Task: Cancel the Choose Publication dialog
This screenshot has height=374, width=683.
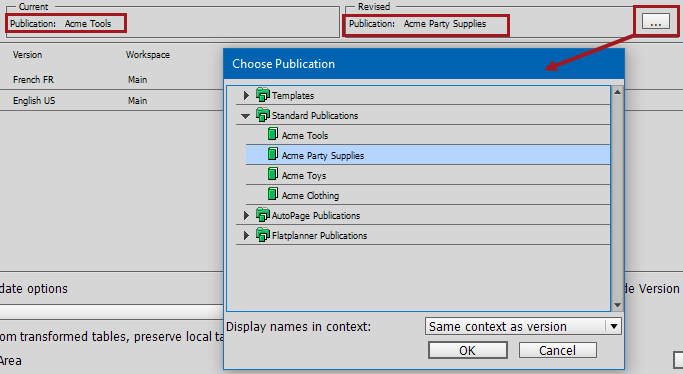Action: click(x=558, y=350)
